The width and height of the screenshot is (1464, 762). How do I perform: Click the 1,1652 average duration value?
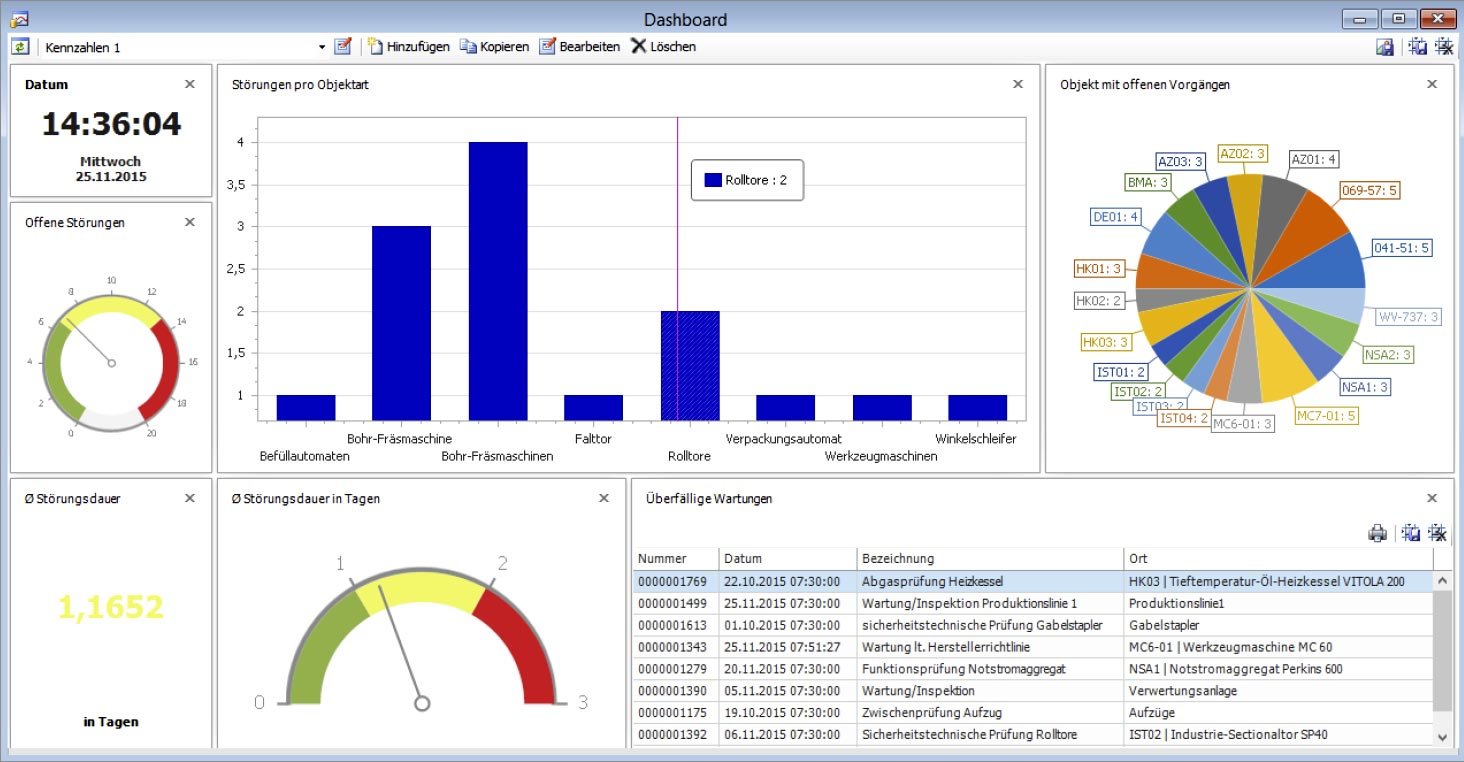(111, 607)
